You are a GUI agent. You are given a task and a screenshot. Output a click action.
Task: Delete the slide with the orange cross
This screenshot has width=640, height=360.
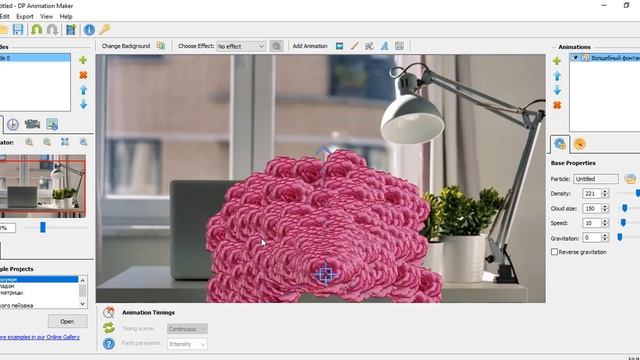[x=83, y=75]
